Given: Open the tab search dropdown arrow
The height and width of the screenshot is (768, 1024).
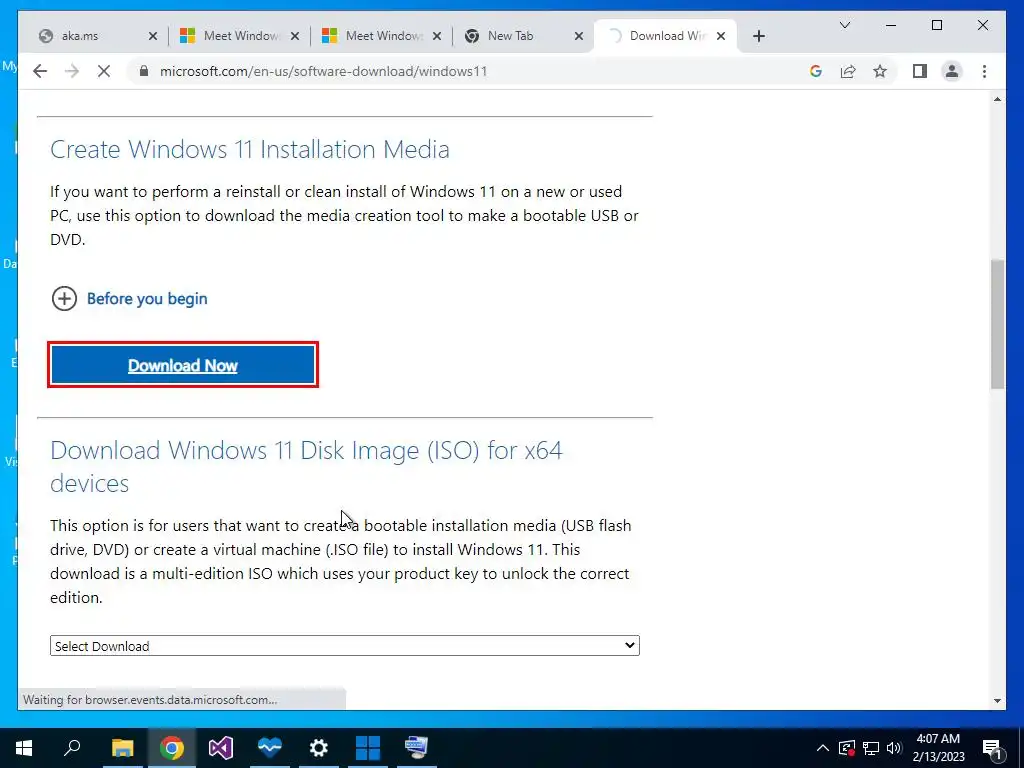Looking at the screenshot, I should click(x=844, y=25).
